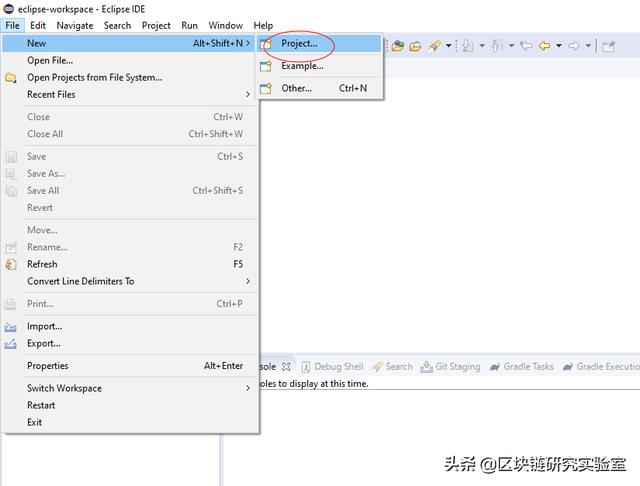
Task: Open the File menu in the menu bar
Action: 12,26
